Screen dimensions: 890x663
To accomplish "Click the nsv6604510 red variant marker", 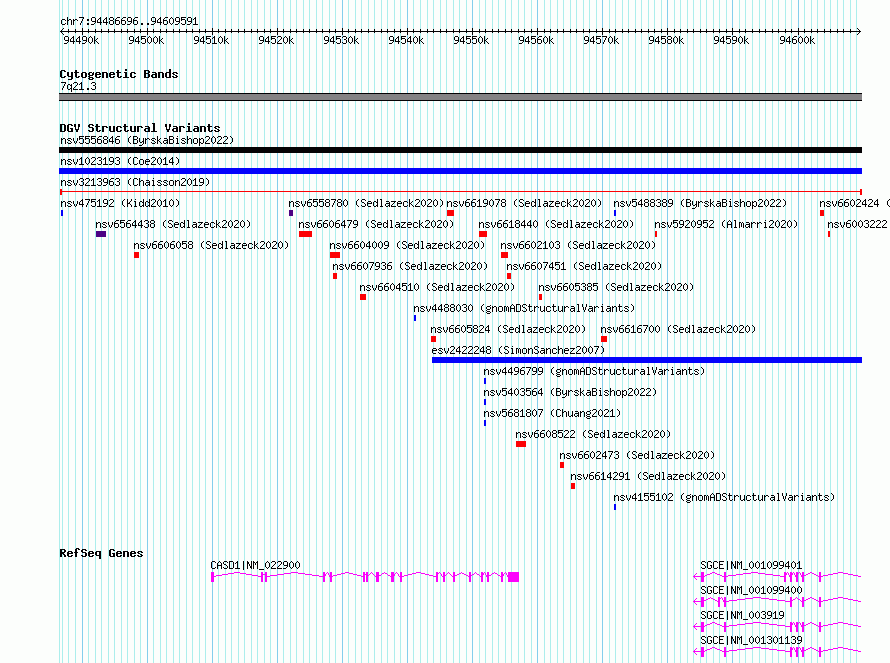I will 363,297.
